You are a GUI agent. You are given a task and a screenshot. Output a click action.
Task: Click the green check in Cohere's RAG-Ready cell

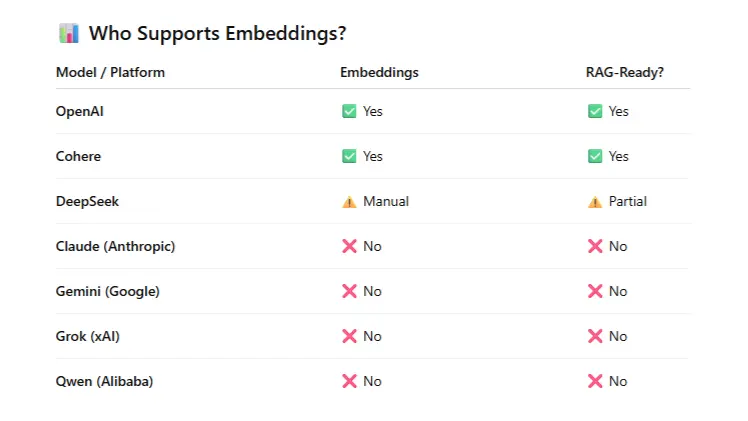(x=595, y=156)
